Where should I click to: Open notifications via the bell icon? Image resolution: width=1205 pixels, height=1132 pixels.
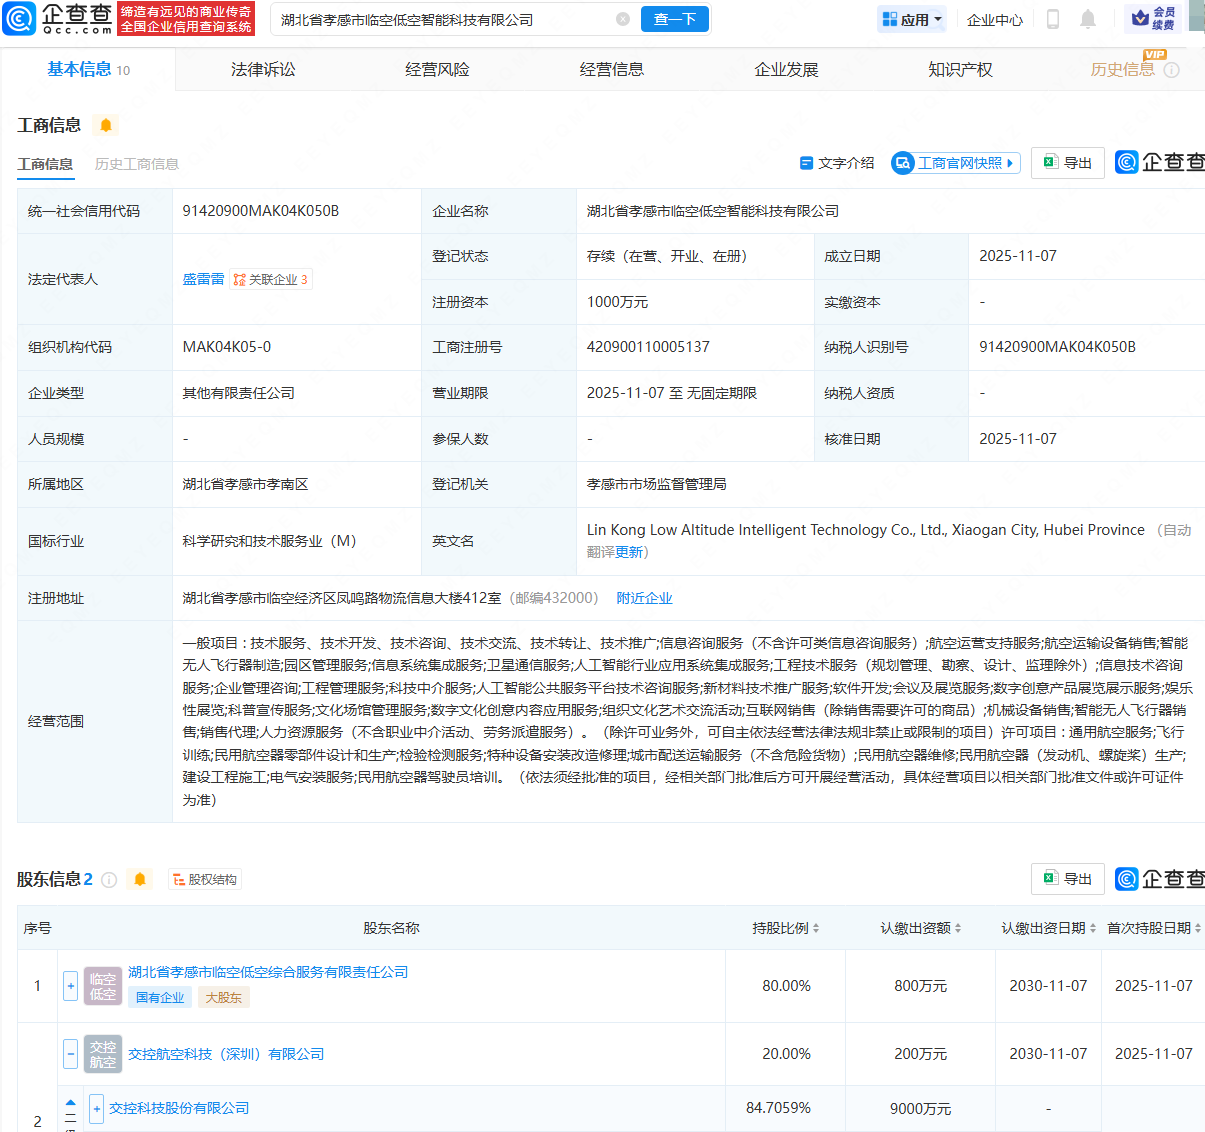pyautogui.click(x=1088, y=19)
